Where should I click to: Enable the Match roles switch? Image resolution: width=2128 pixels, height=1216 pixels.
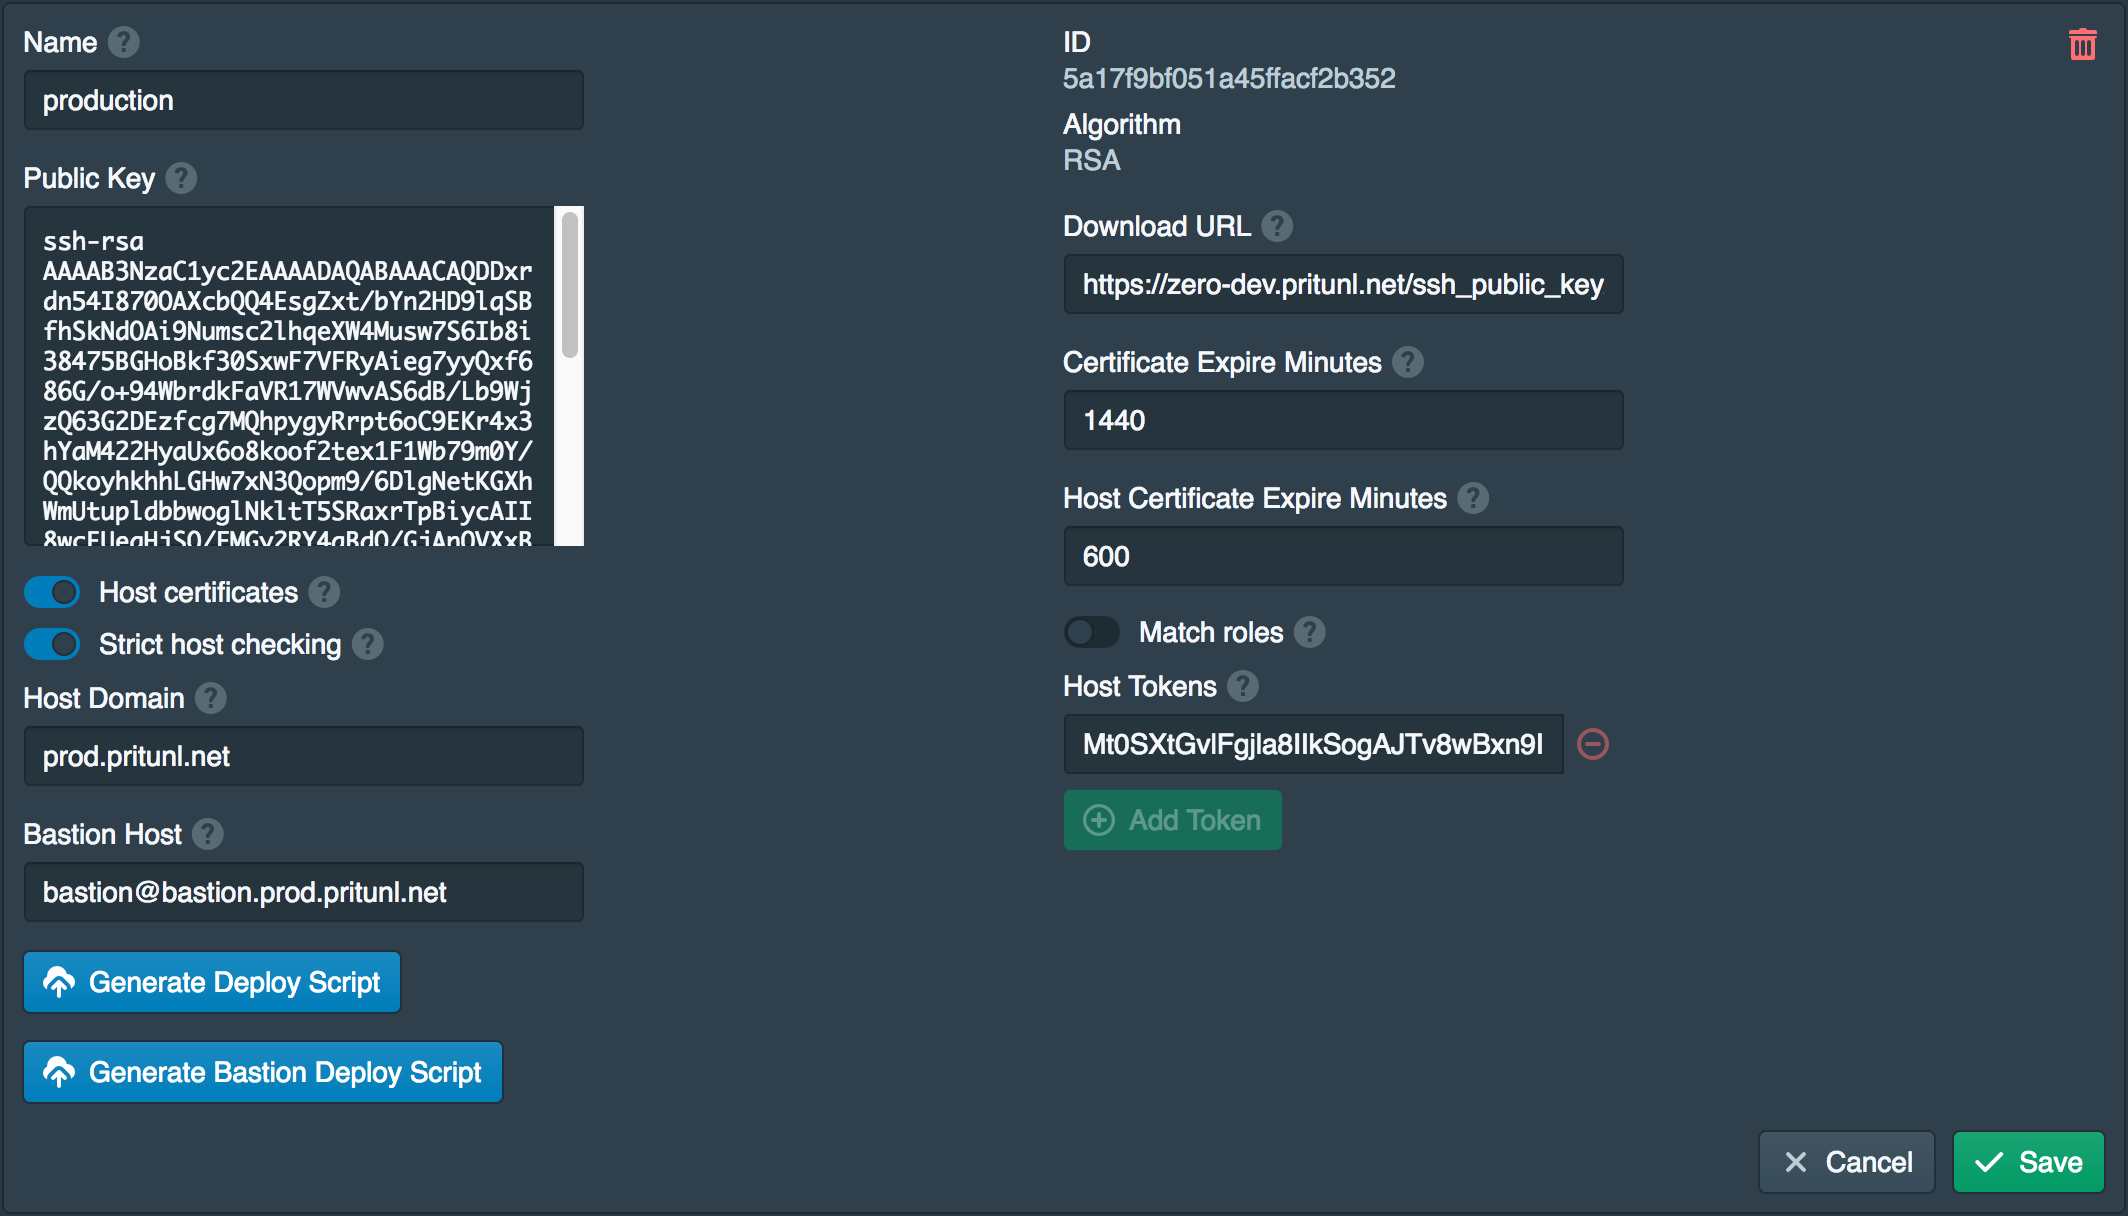tap(1091, 632)
